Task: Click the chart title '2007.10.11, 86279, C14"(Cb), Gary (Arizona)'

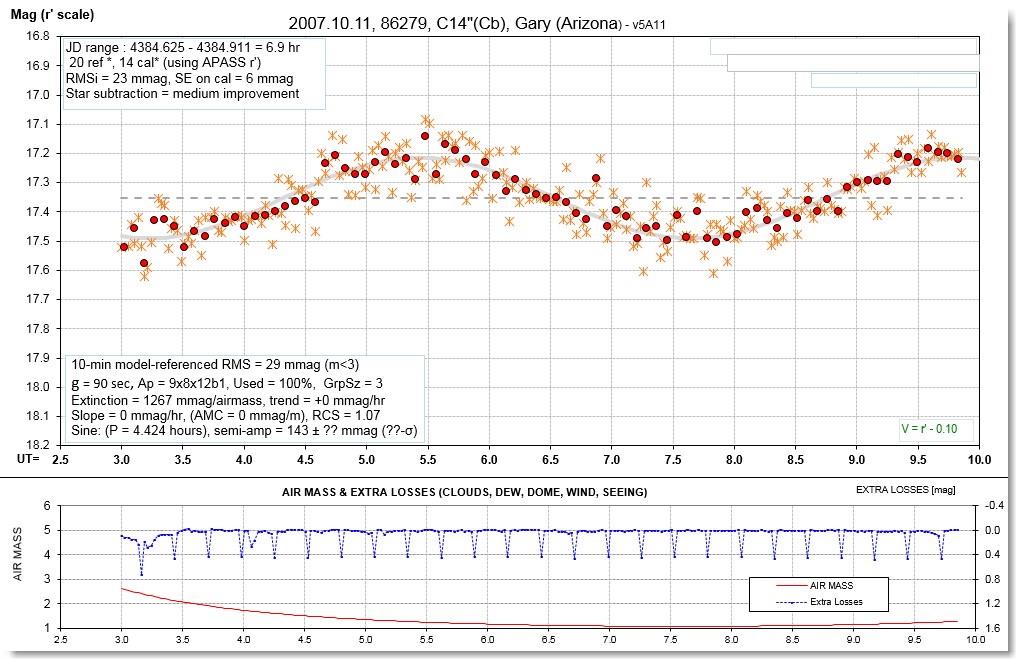Action: (454, 23)
